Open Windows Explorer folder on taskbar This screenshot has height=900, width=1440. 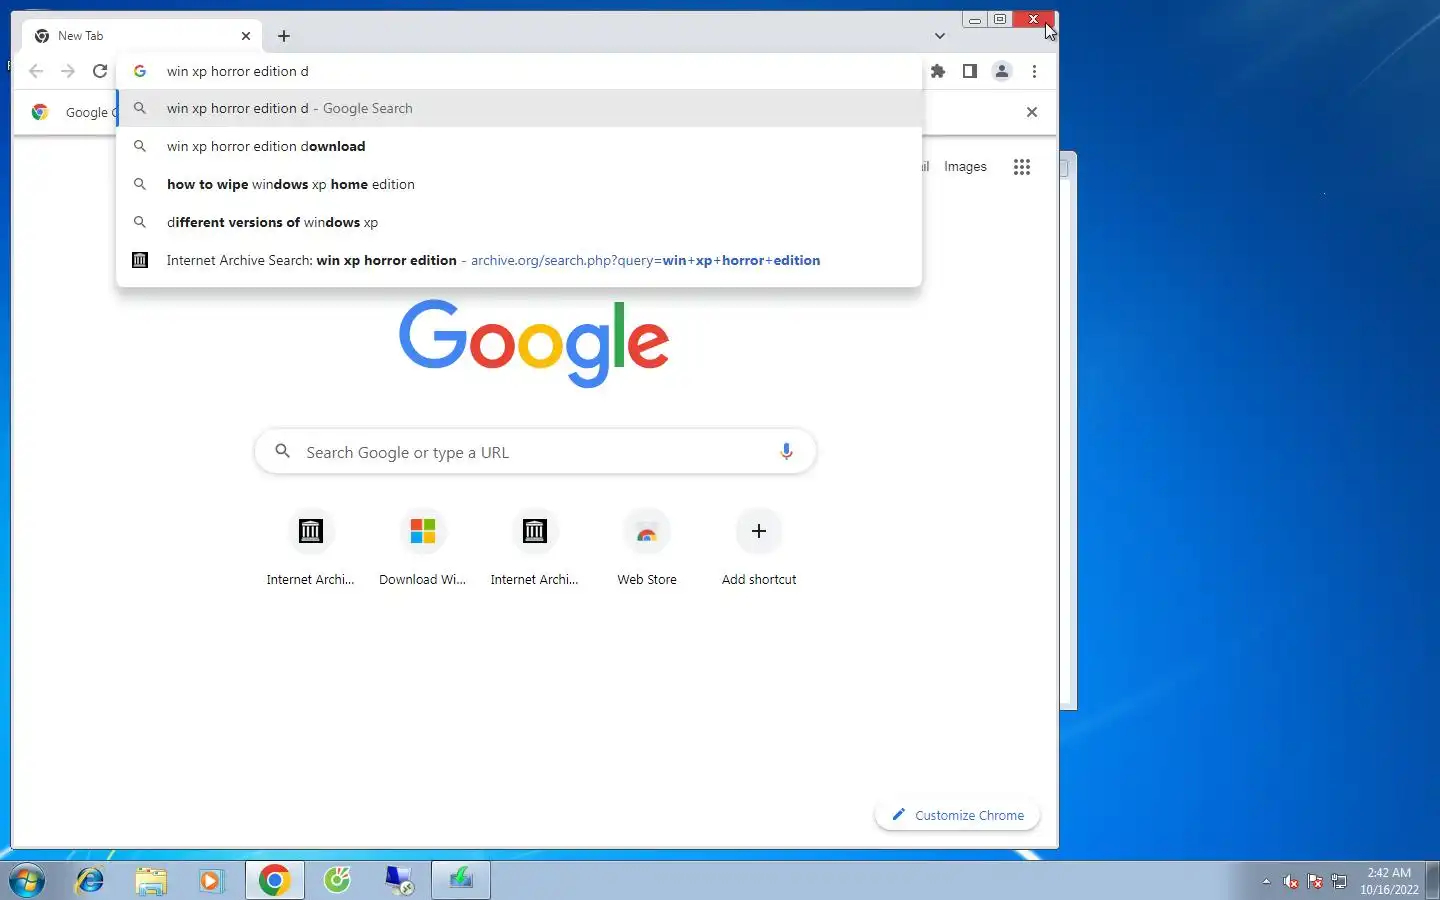coord(151,881)
